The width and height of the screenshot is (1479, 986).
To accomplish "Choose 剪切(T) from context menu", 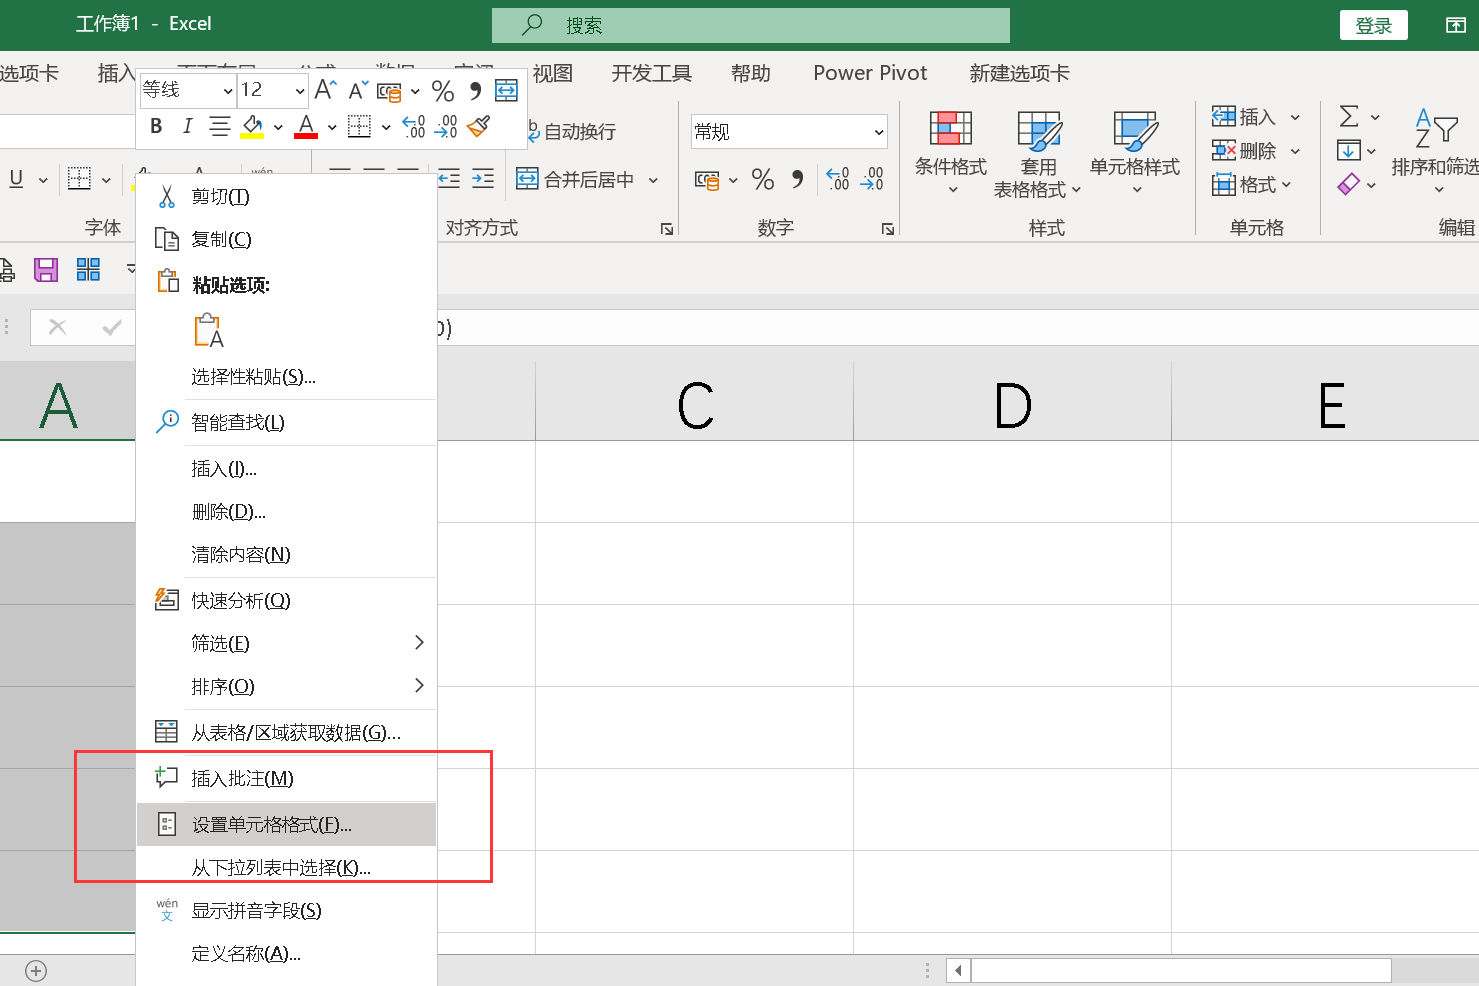I will pos(286,196).
